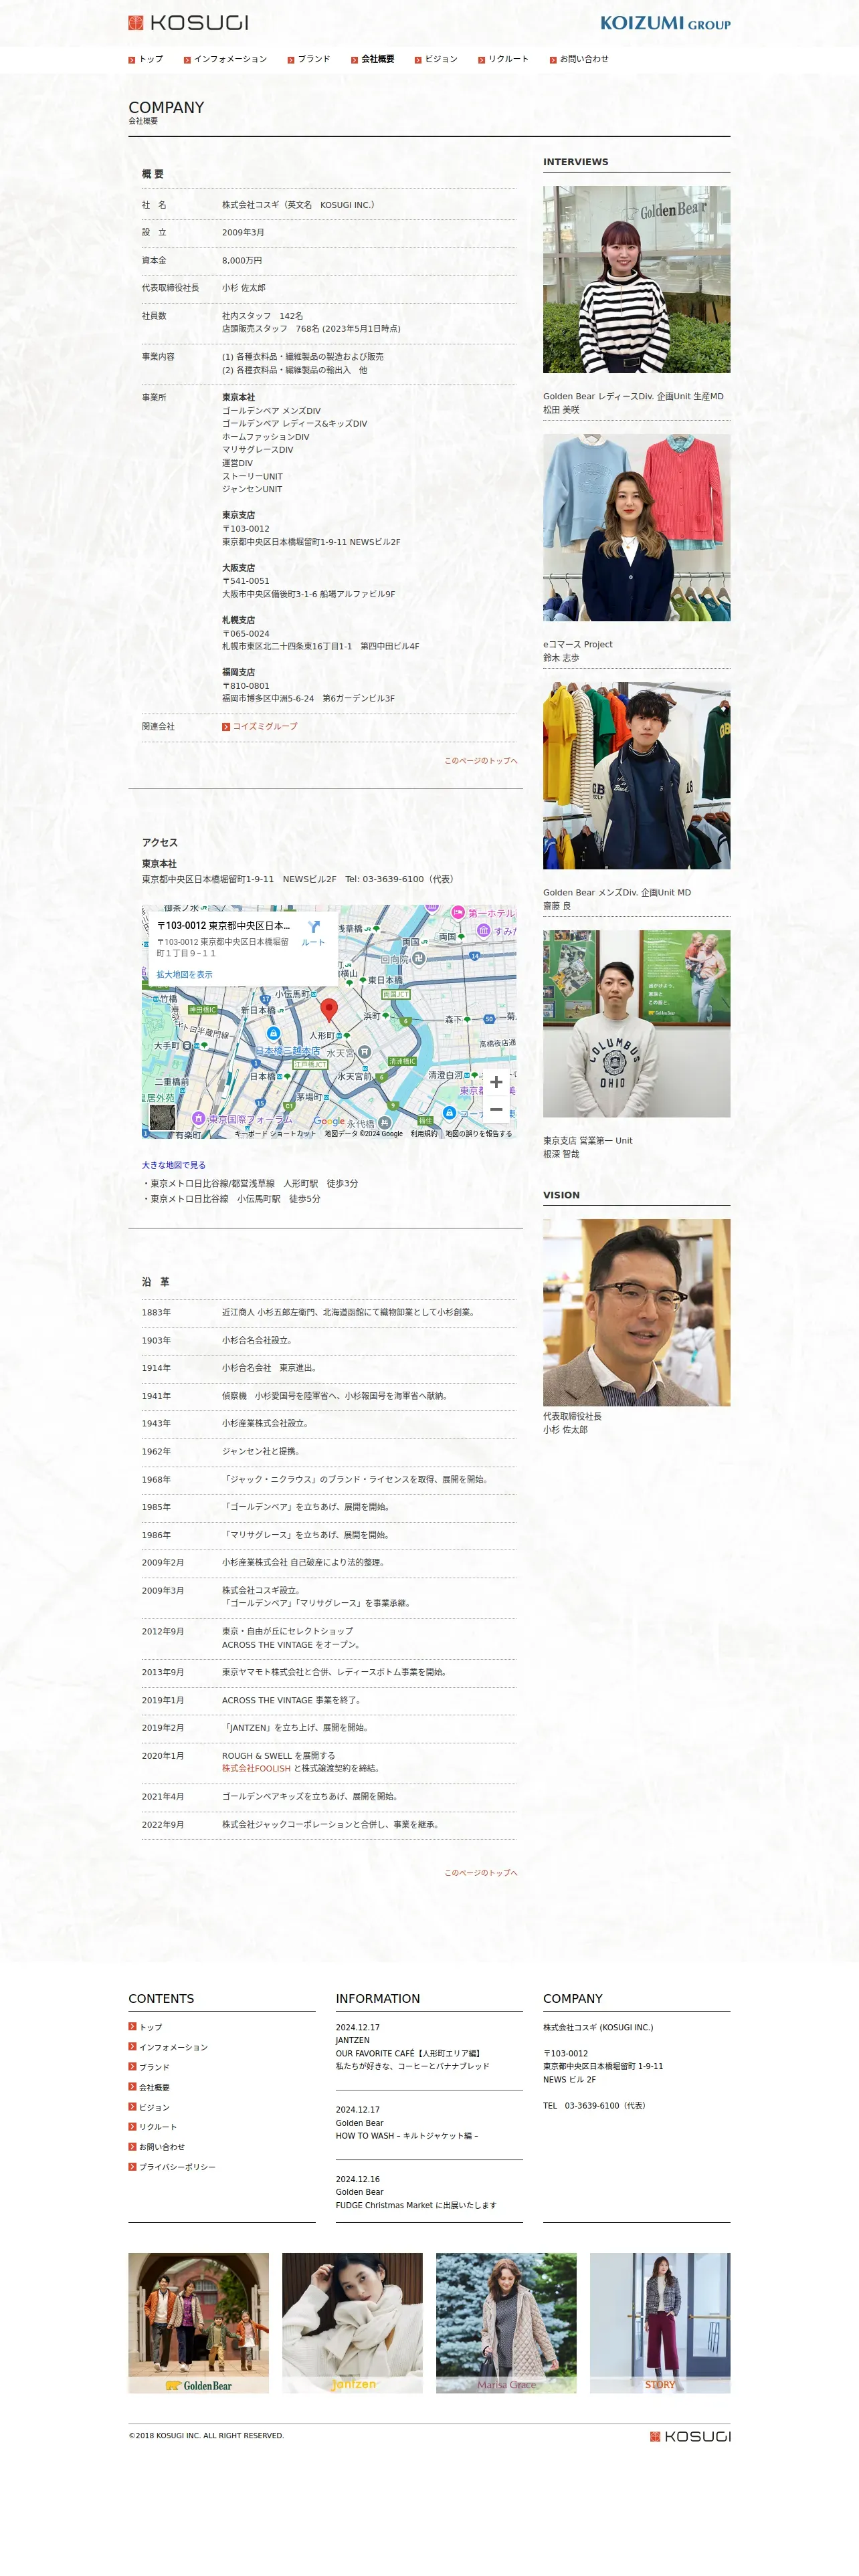Viewport: 859px width, 2576px height.
Task: Open 会社概要 in the top navigation
Action: (x=372, y=59)
